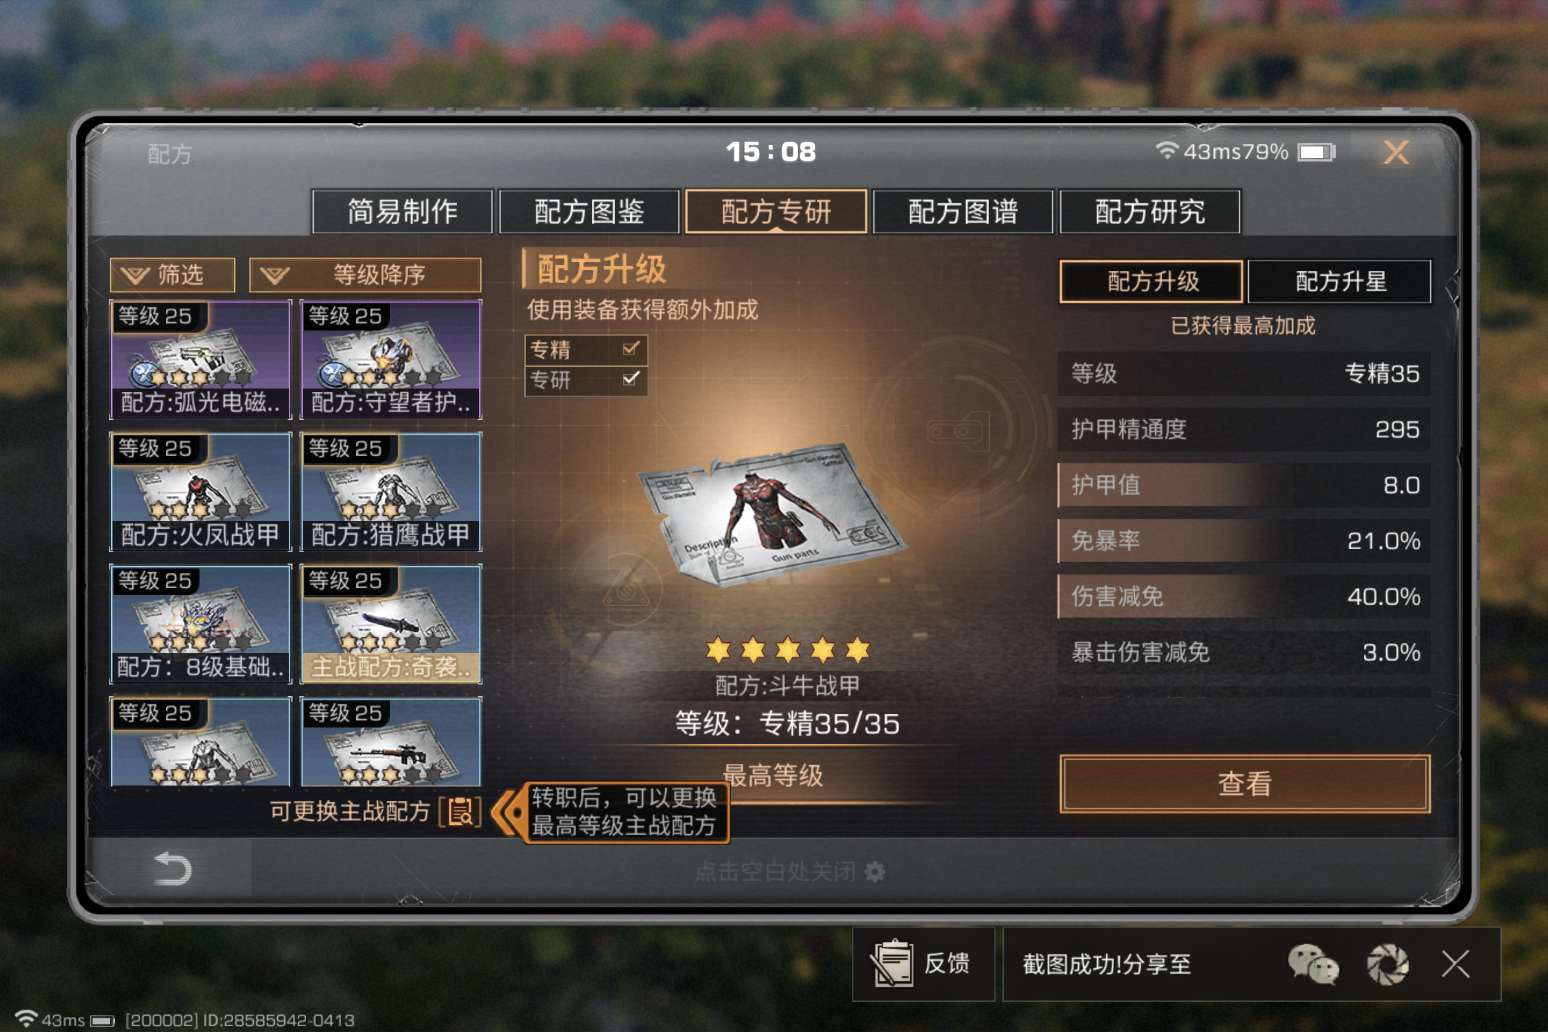Switch to the 配方研究 tab
Image resolution: width=1548 pixels, height=1032 pixels.
pyautogui.click(x=1150, y=211)
